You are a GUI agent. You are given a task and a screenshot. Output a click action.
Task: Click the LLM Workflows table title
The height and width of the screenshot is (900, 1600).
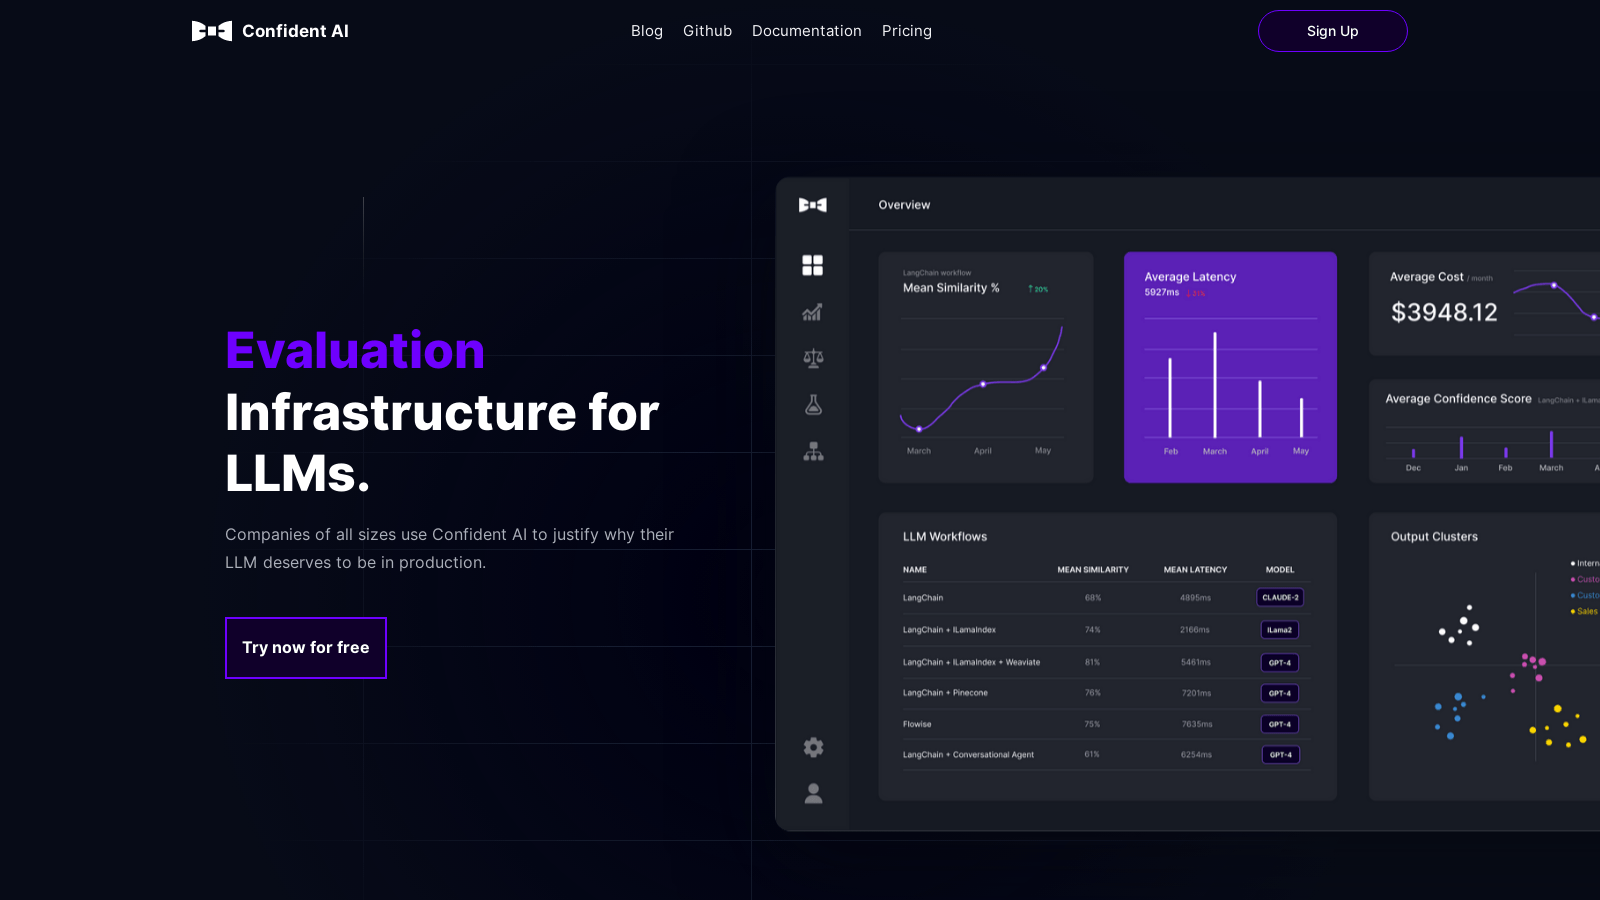tap(945, 537)
